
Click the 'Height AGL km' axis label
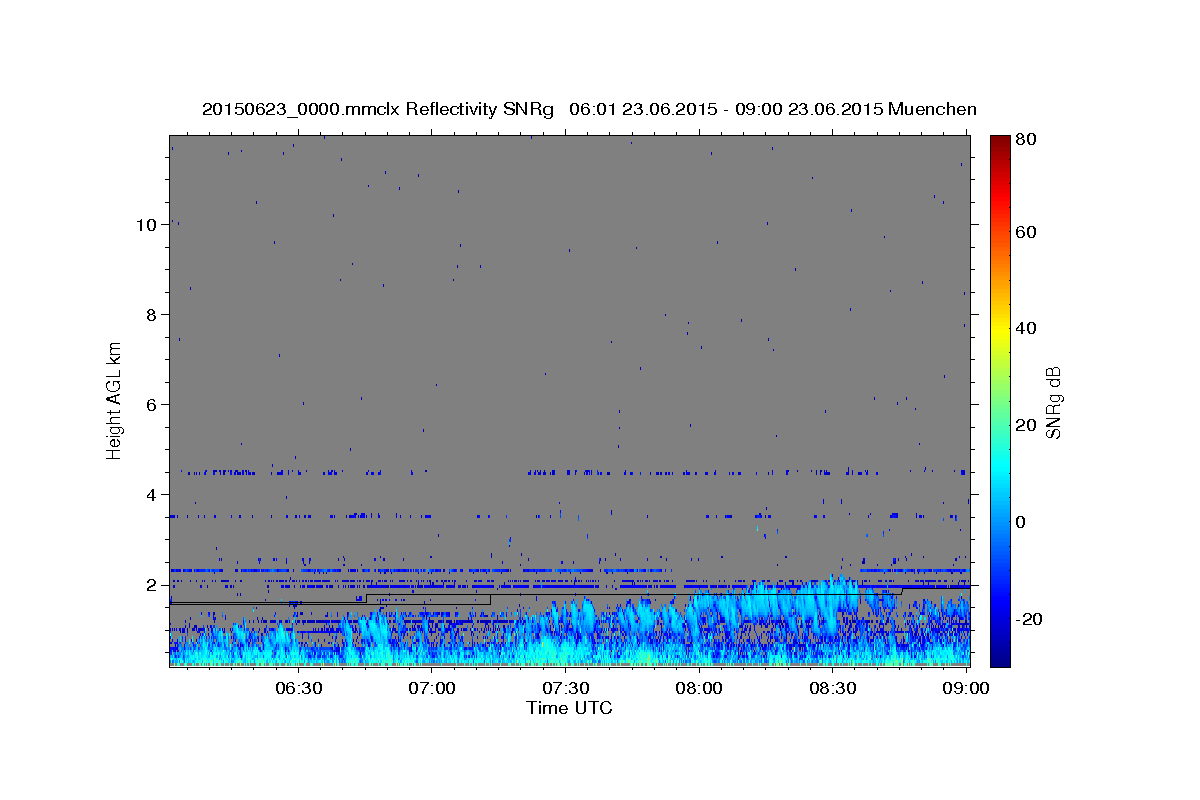pyautogui.click(x=115, y=399)
